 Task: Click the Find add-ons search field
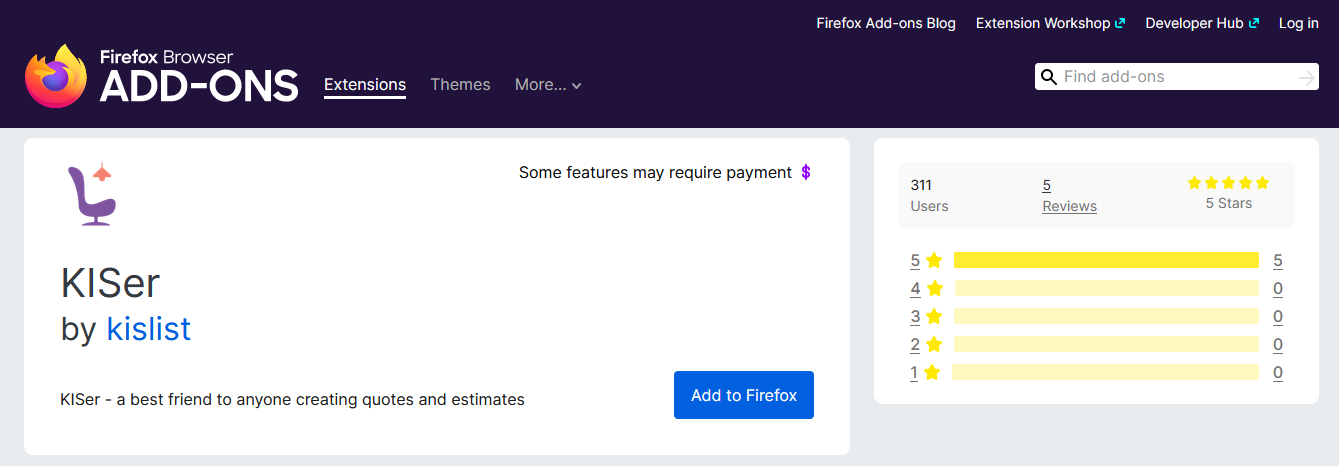[1177, 77]
